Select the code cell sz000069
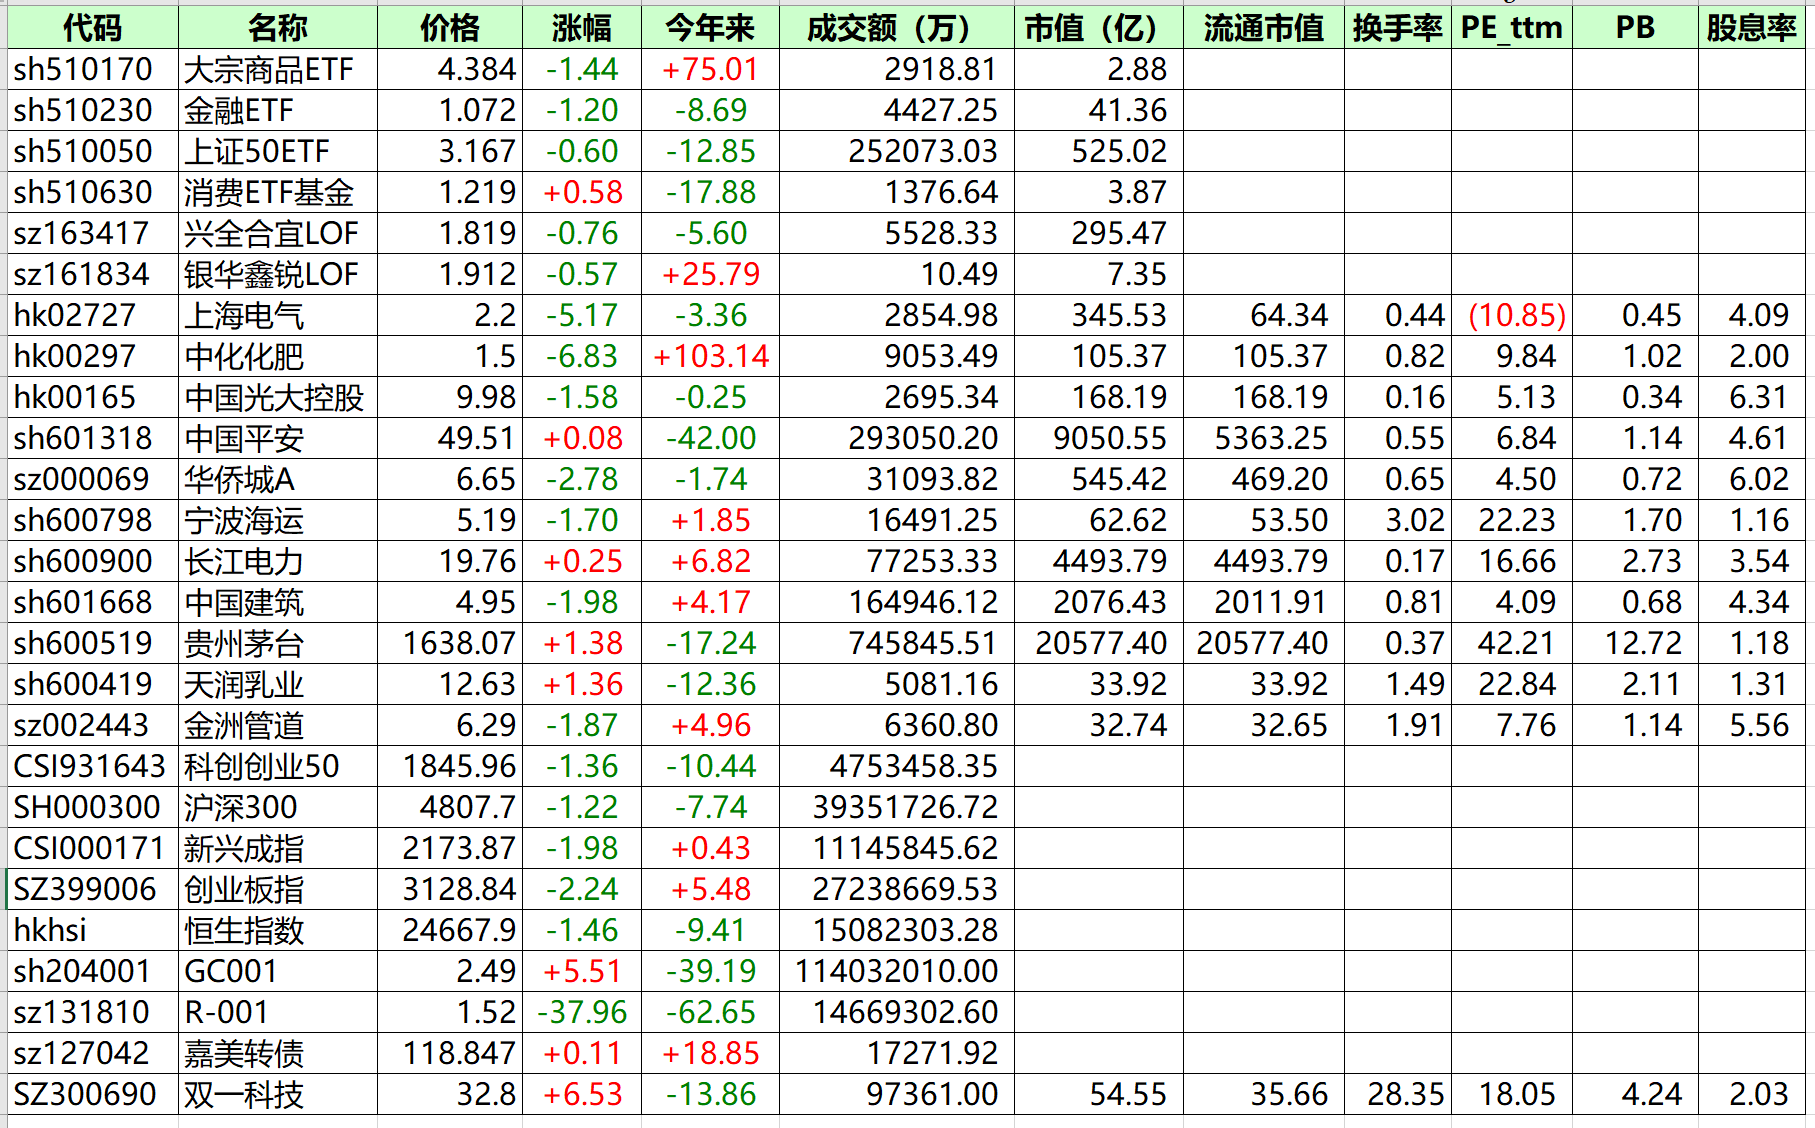Screen dimensions: 1815x1128 93,479
